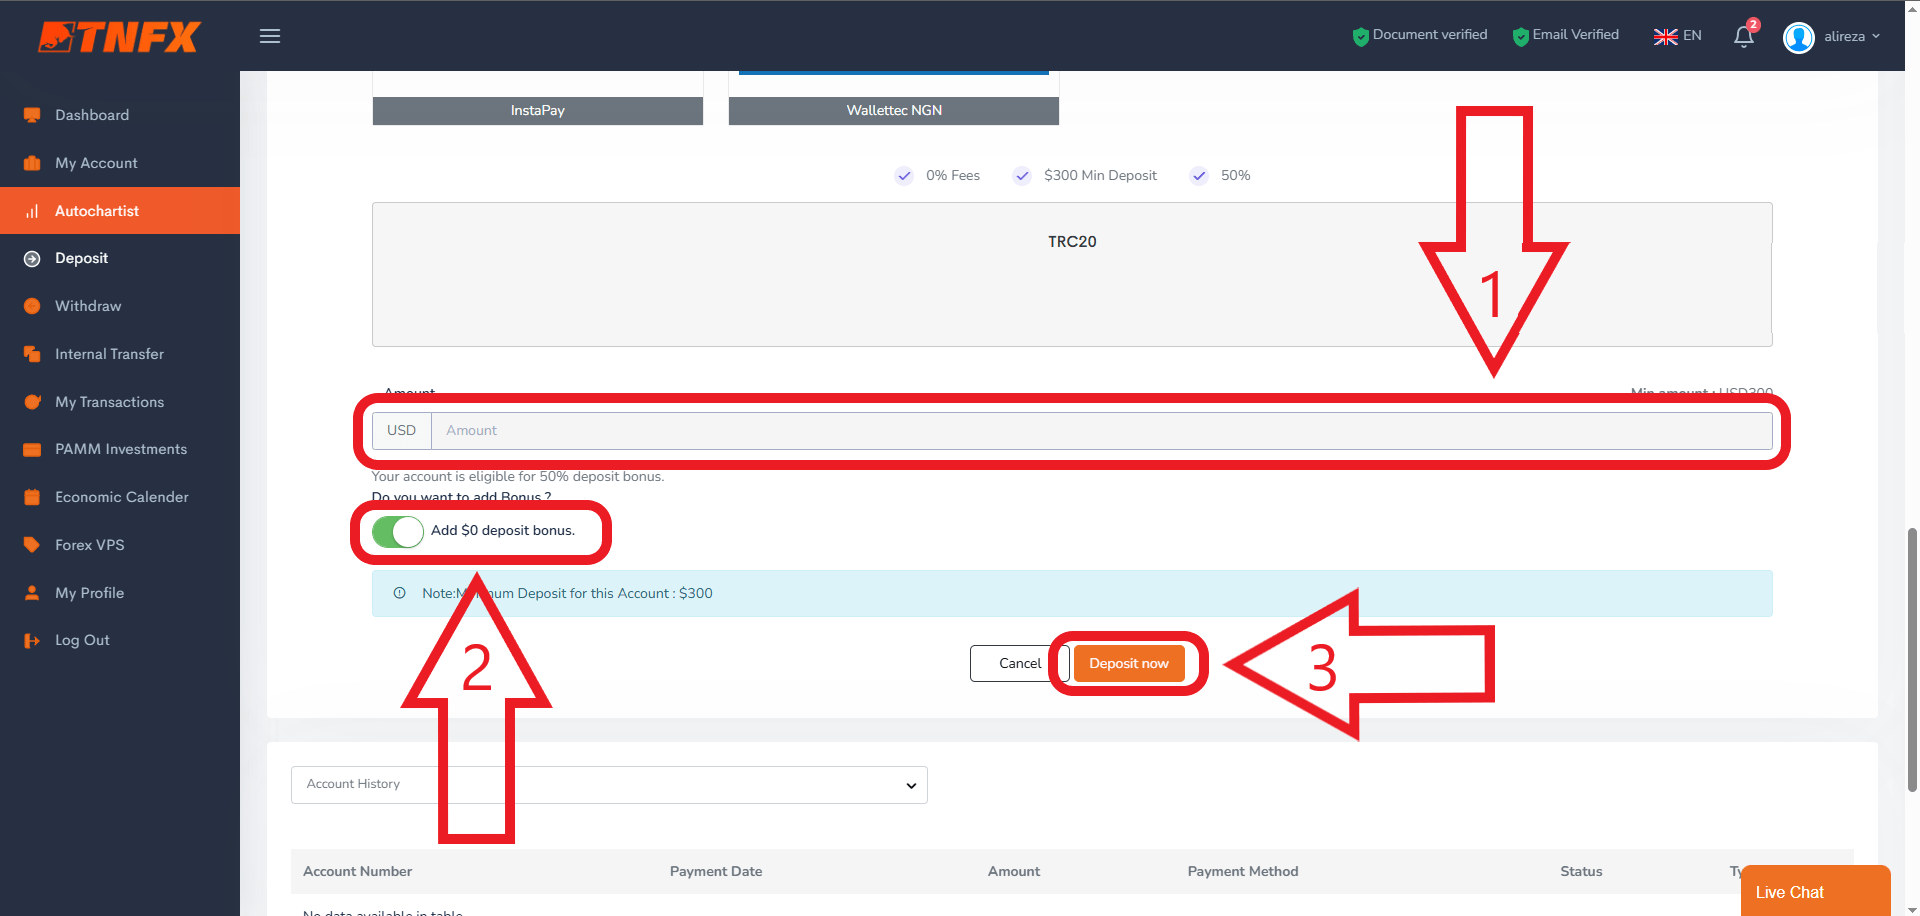Click the USD Amount input field
Image resolution: width=1920 pixels, height=916 pixels.
pos(1101,431)
